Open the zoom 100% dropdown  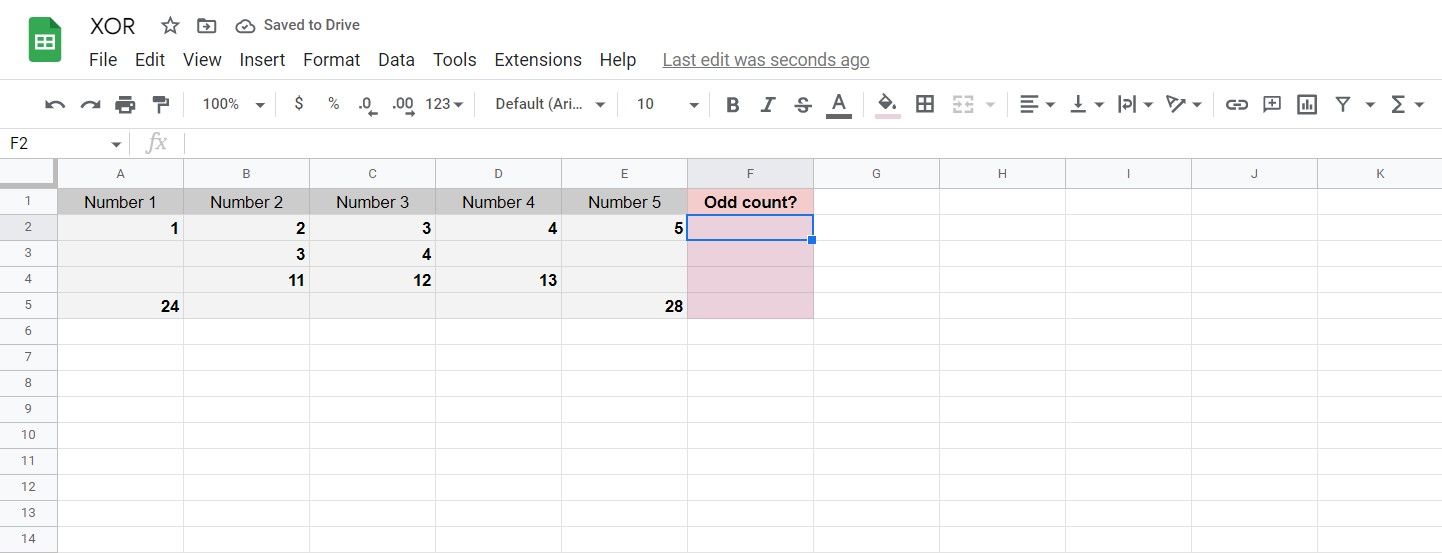click(x=233, y=104)
